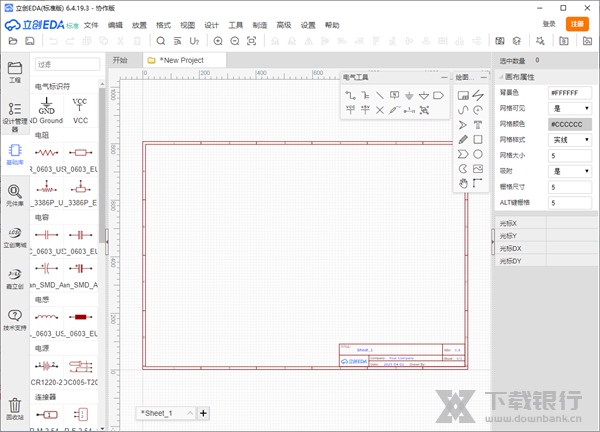
Task: Select the Wire tool in 电气工具
Action: pos(350,95)
